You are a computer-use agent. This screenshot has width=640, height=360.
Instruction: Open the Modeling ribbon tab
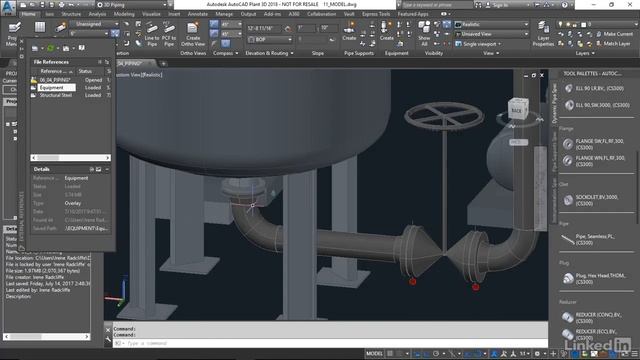[x=124, y=14]
